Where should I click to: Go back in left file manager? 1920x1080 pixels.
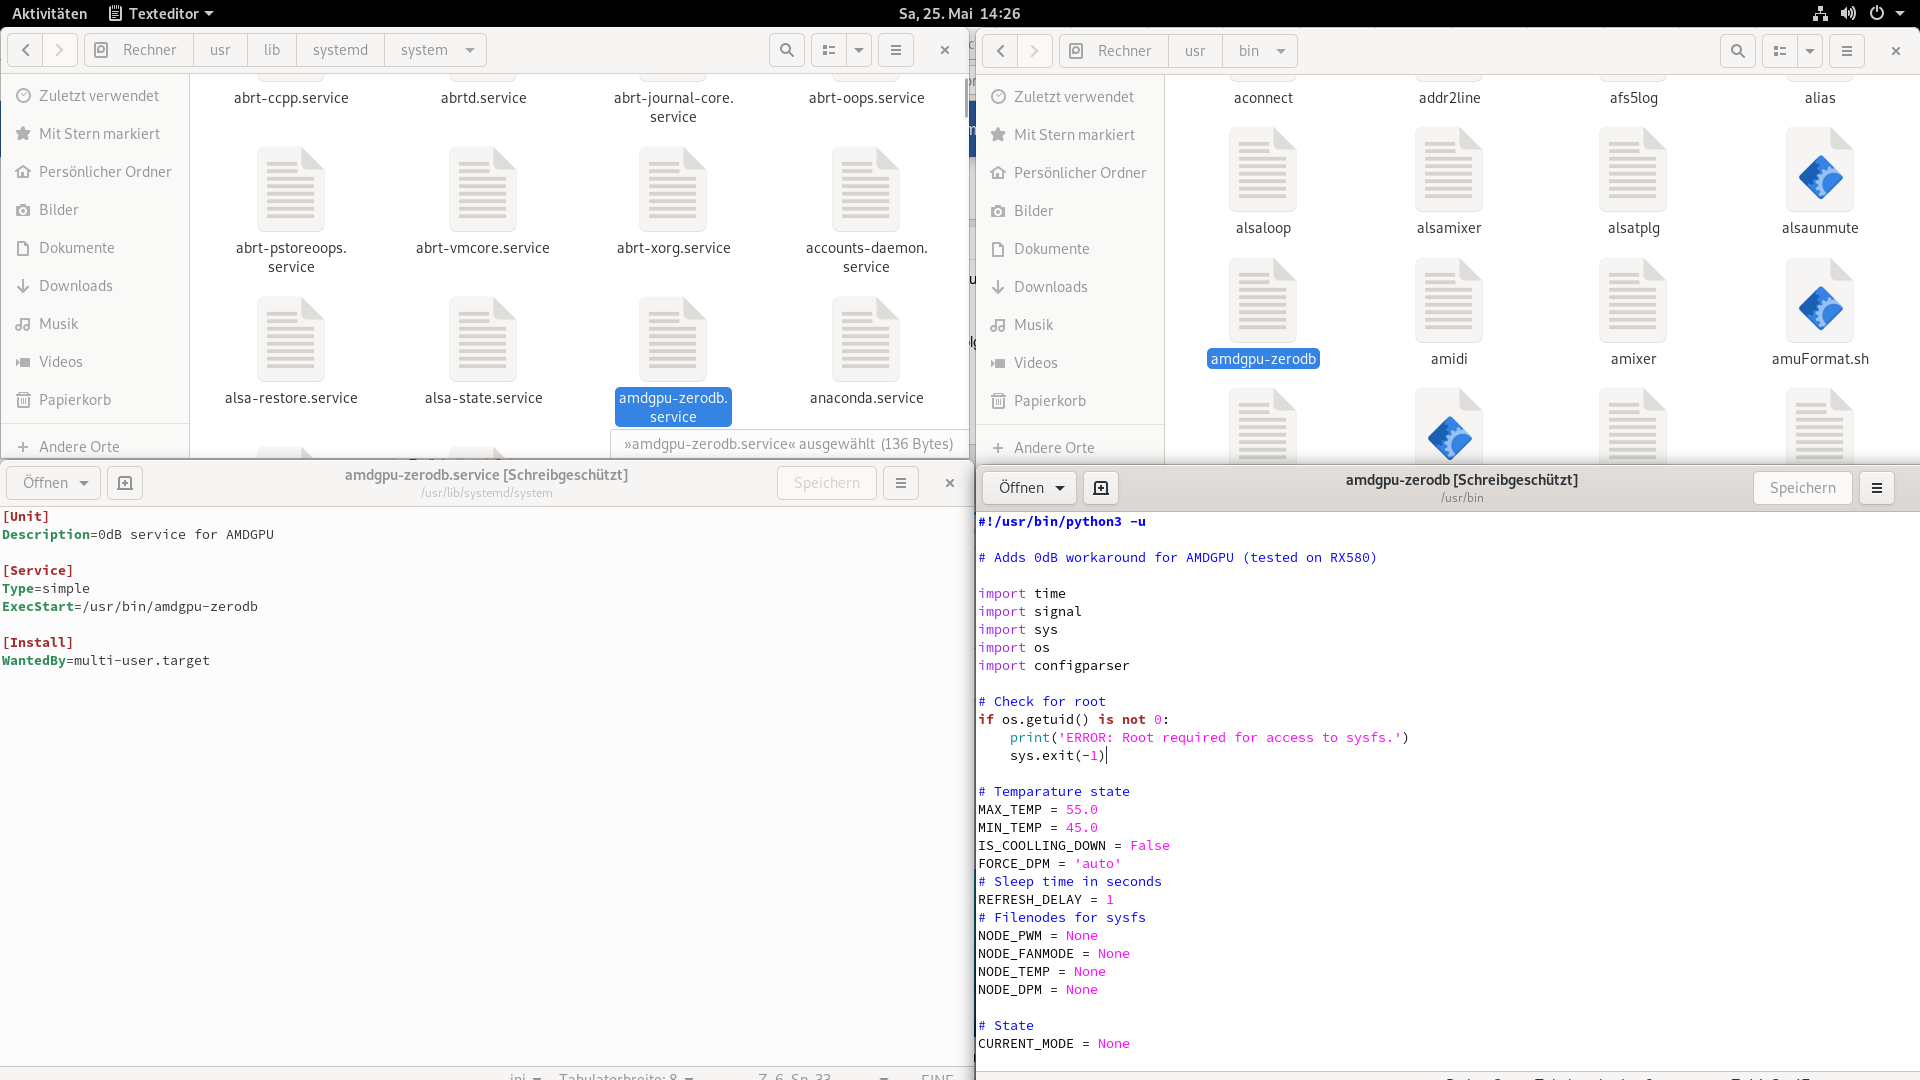click(x=26, y=50)
